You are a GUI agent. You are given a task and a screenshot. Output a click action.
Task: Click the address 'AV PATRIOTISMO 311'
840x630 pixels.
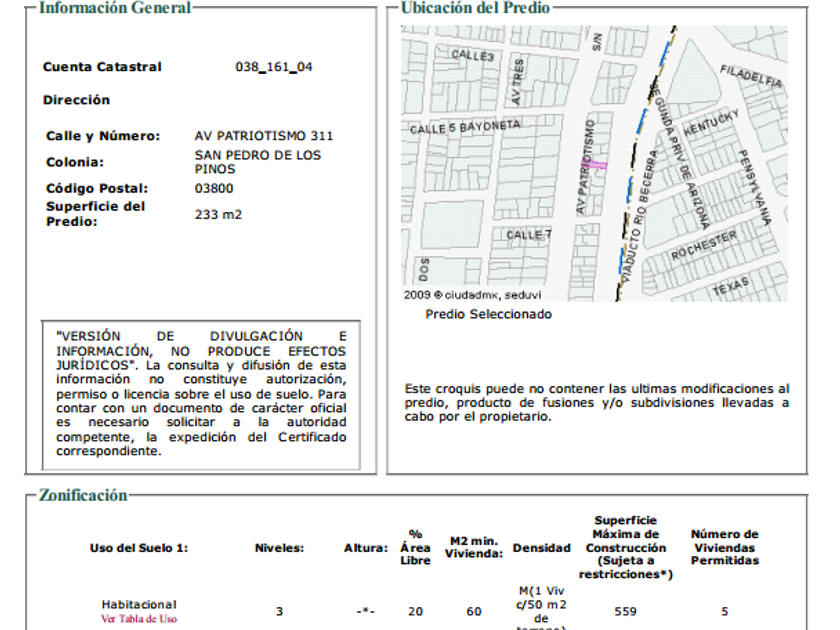coord(264,136)
